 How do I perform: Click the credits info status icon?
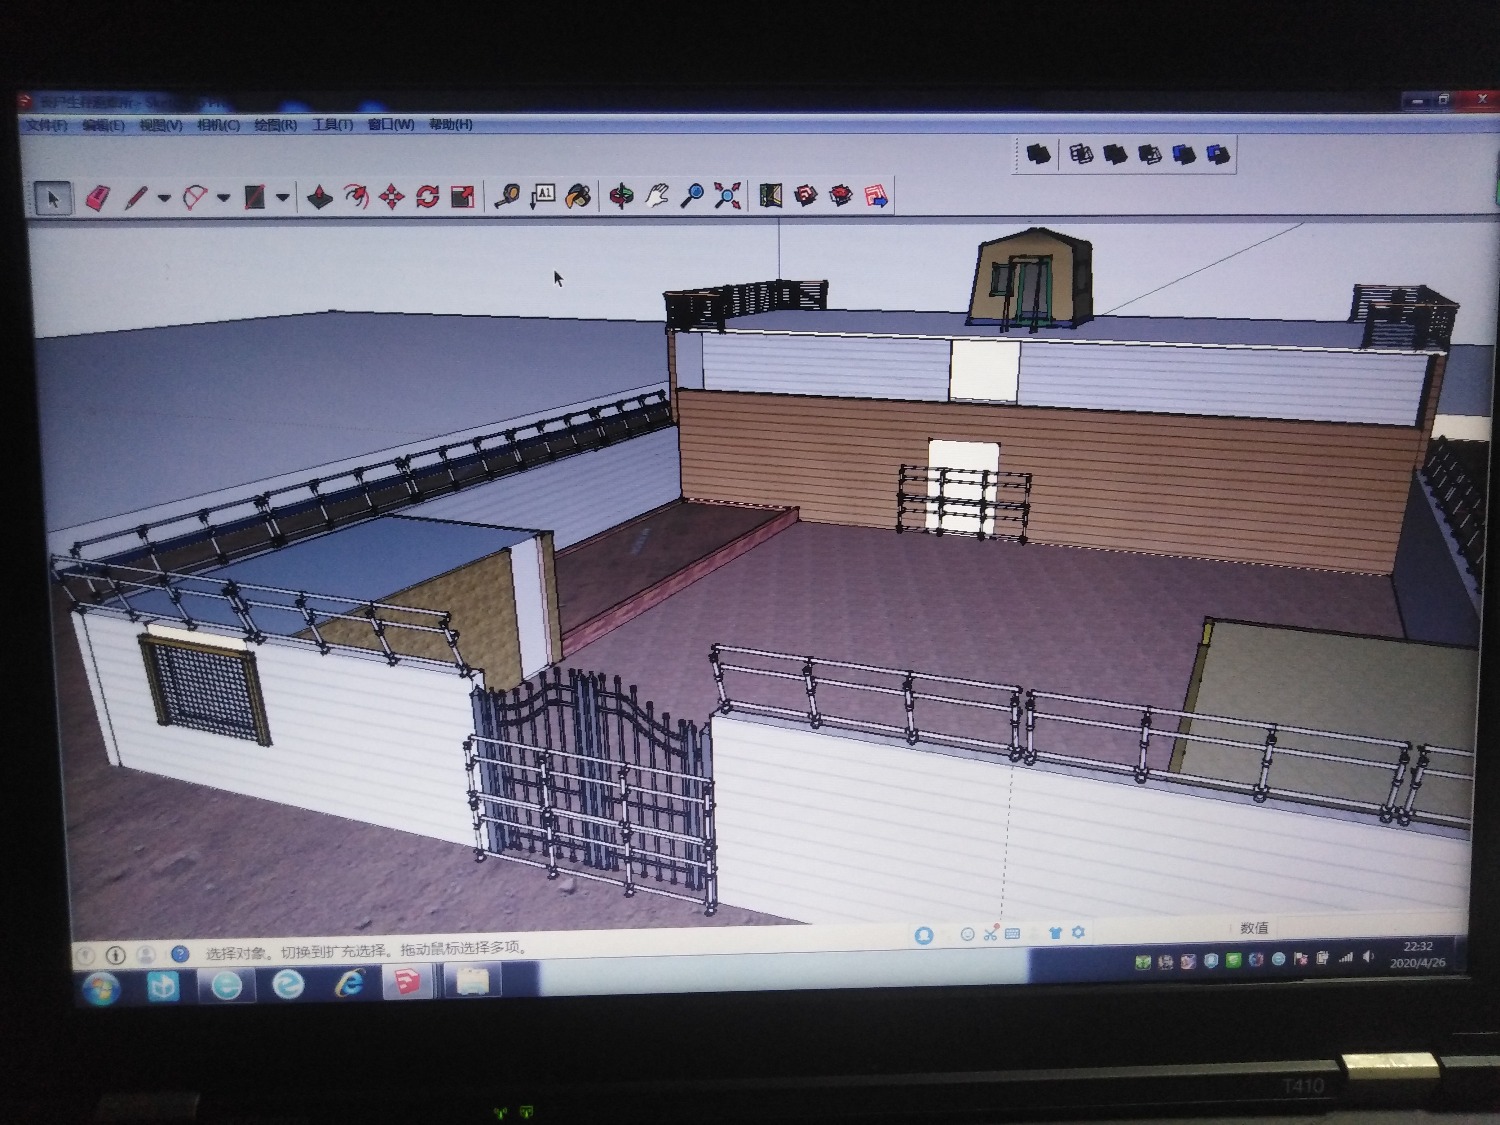(116, 955)
